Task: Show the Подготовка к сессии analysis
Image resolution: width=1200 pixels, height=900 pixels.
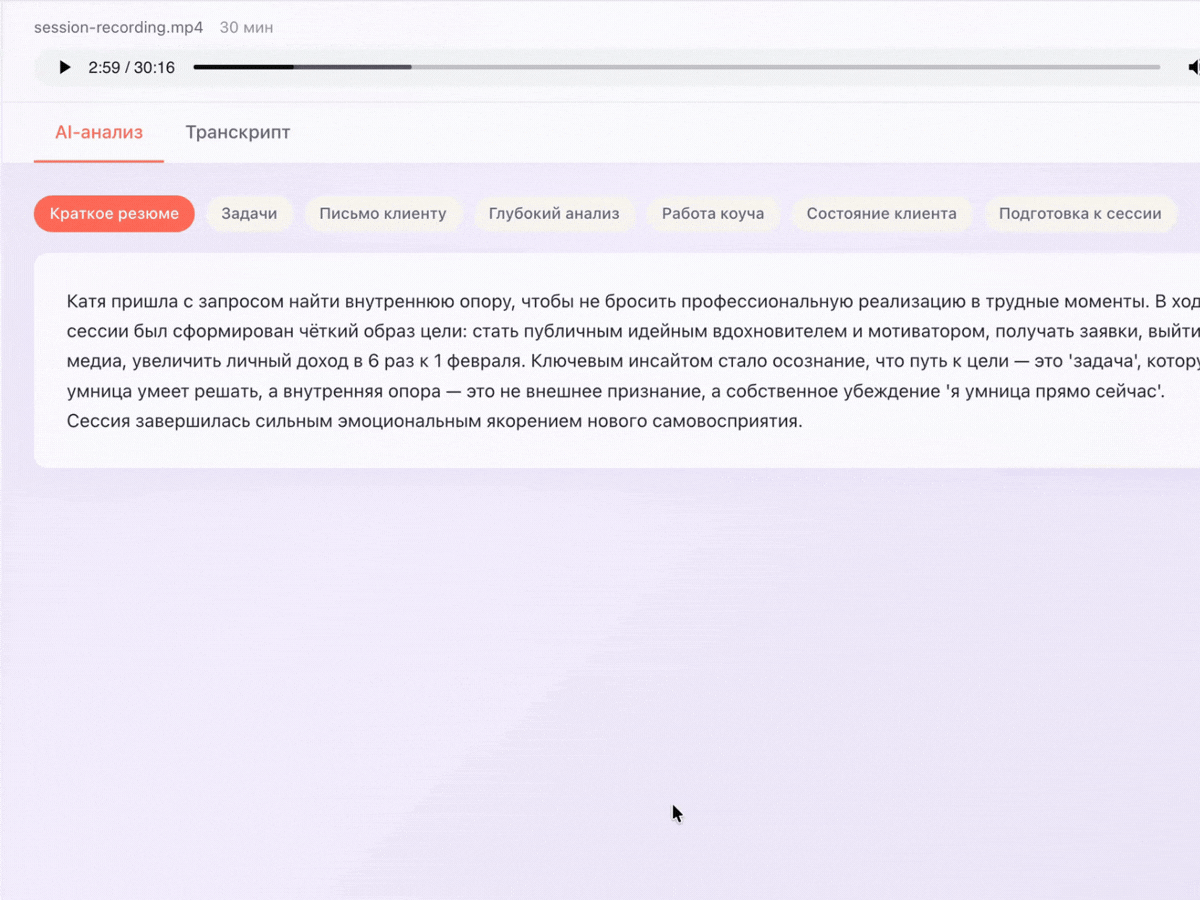Action: [x=1080, y=213]
